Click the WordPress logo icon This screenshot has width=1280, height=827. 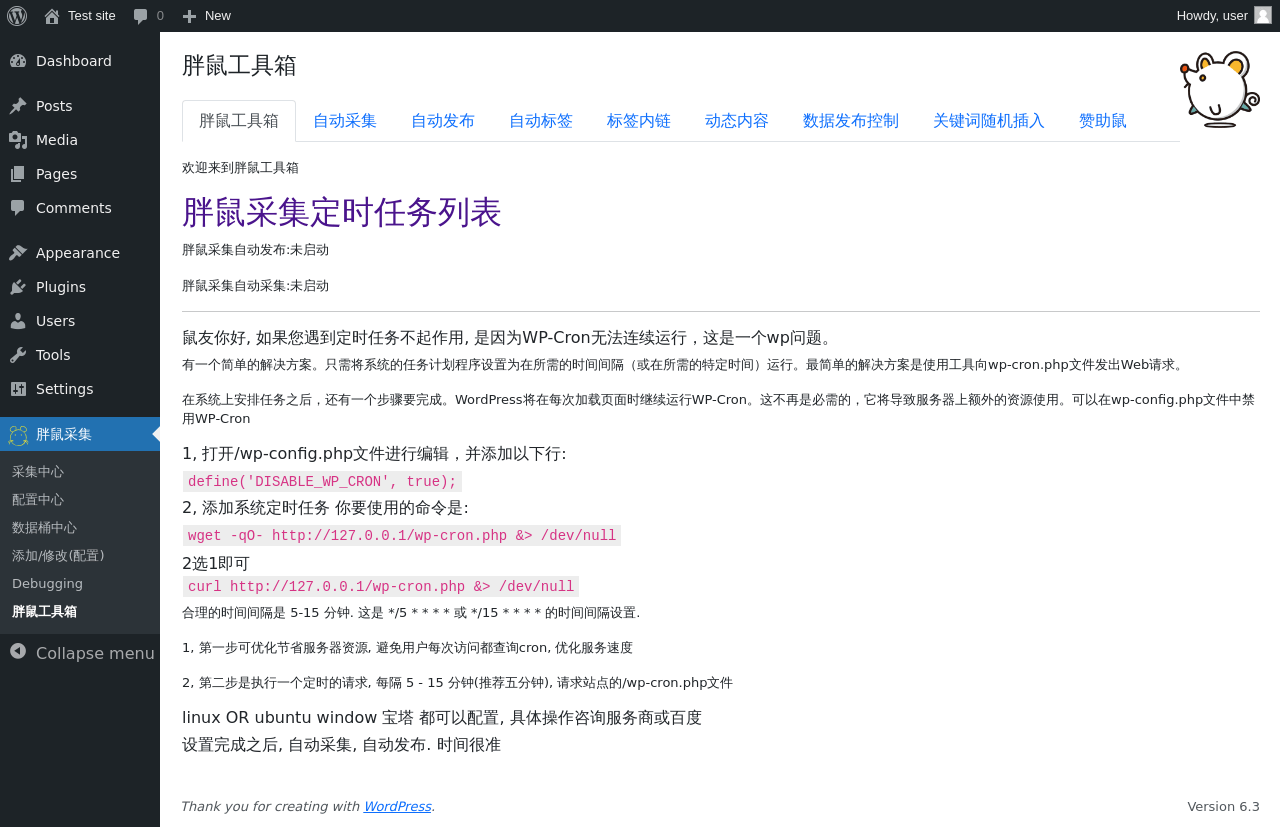coord(17,16)
